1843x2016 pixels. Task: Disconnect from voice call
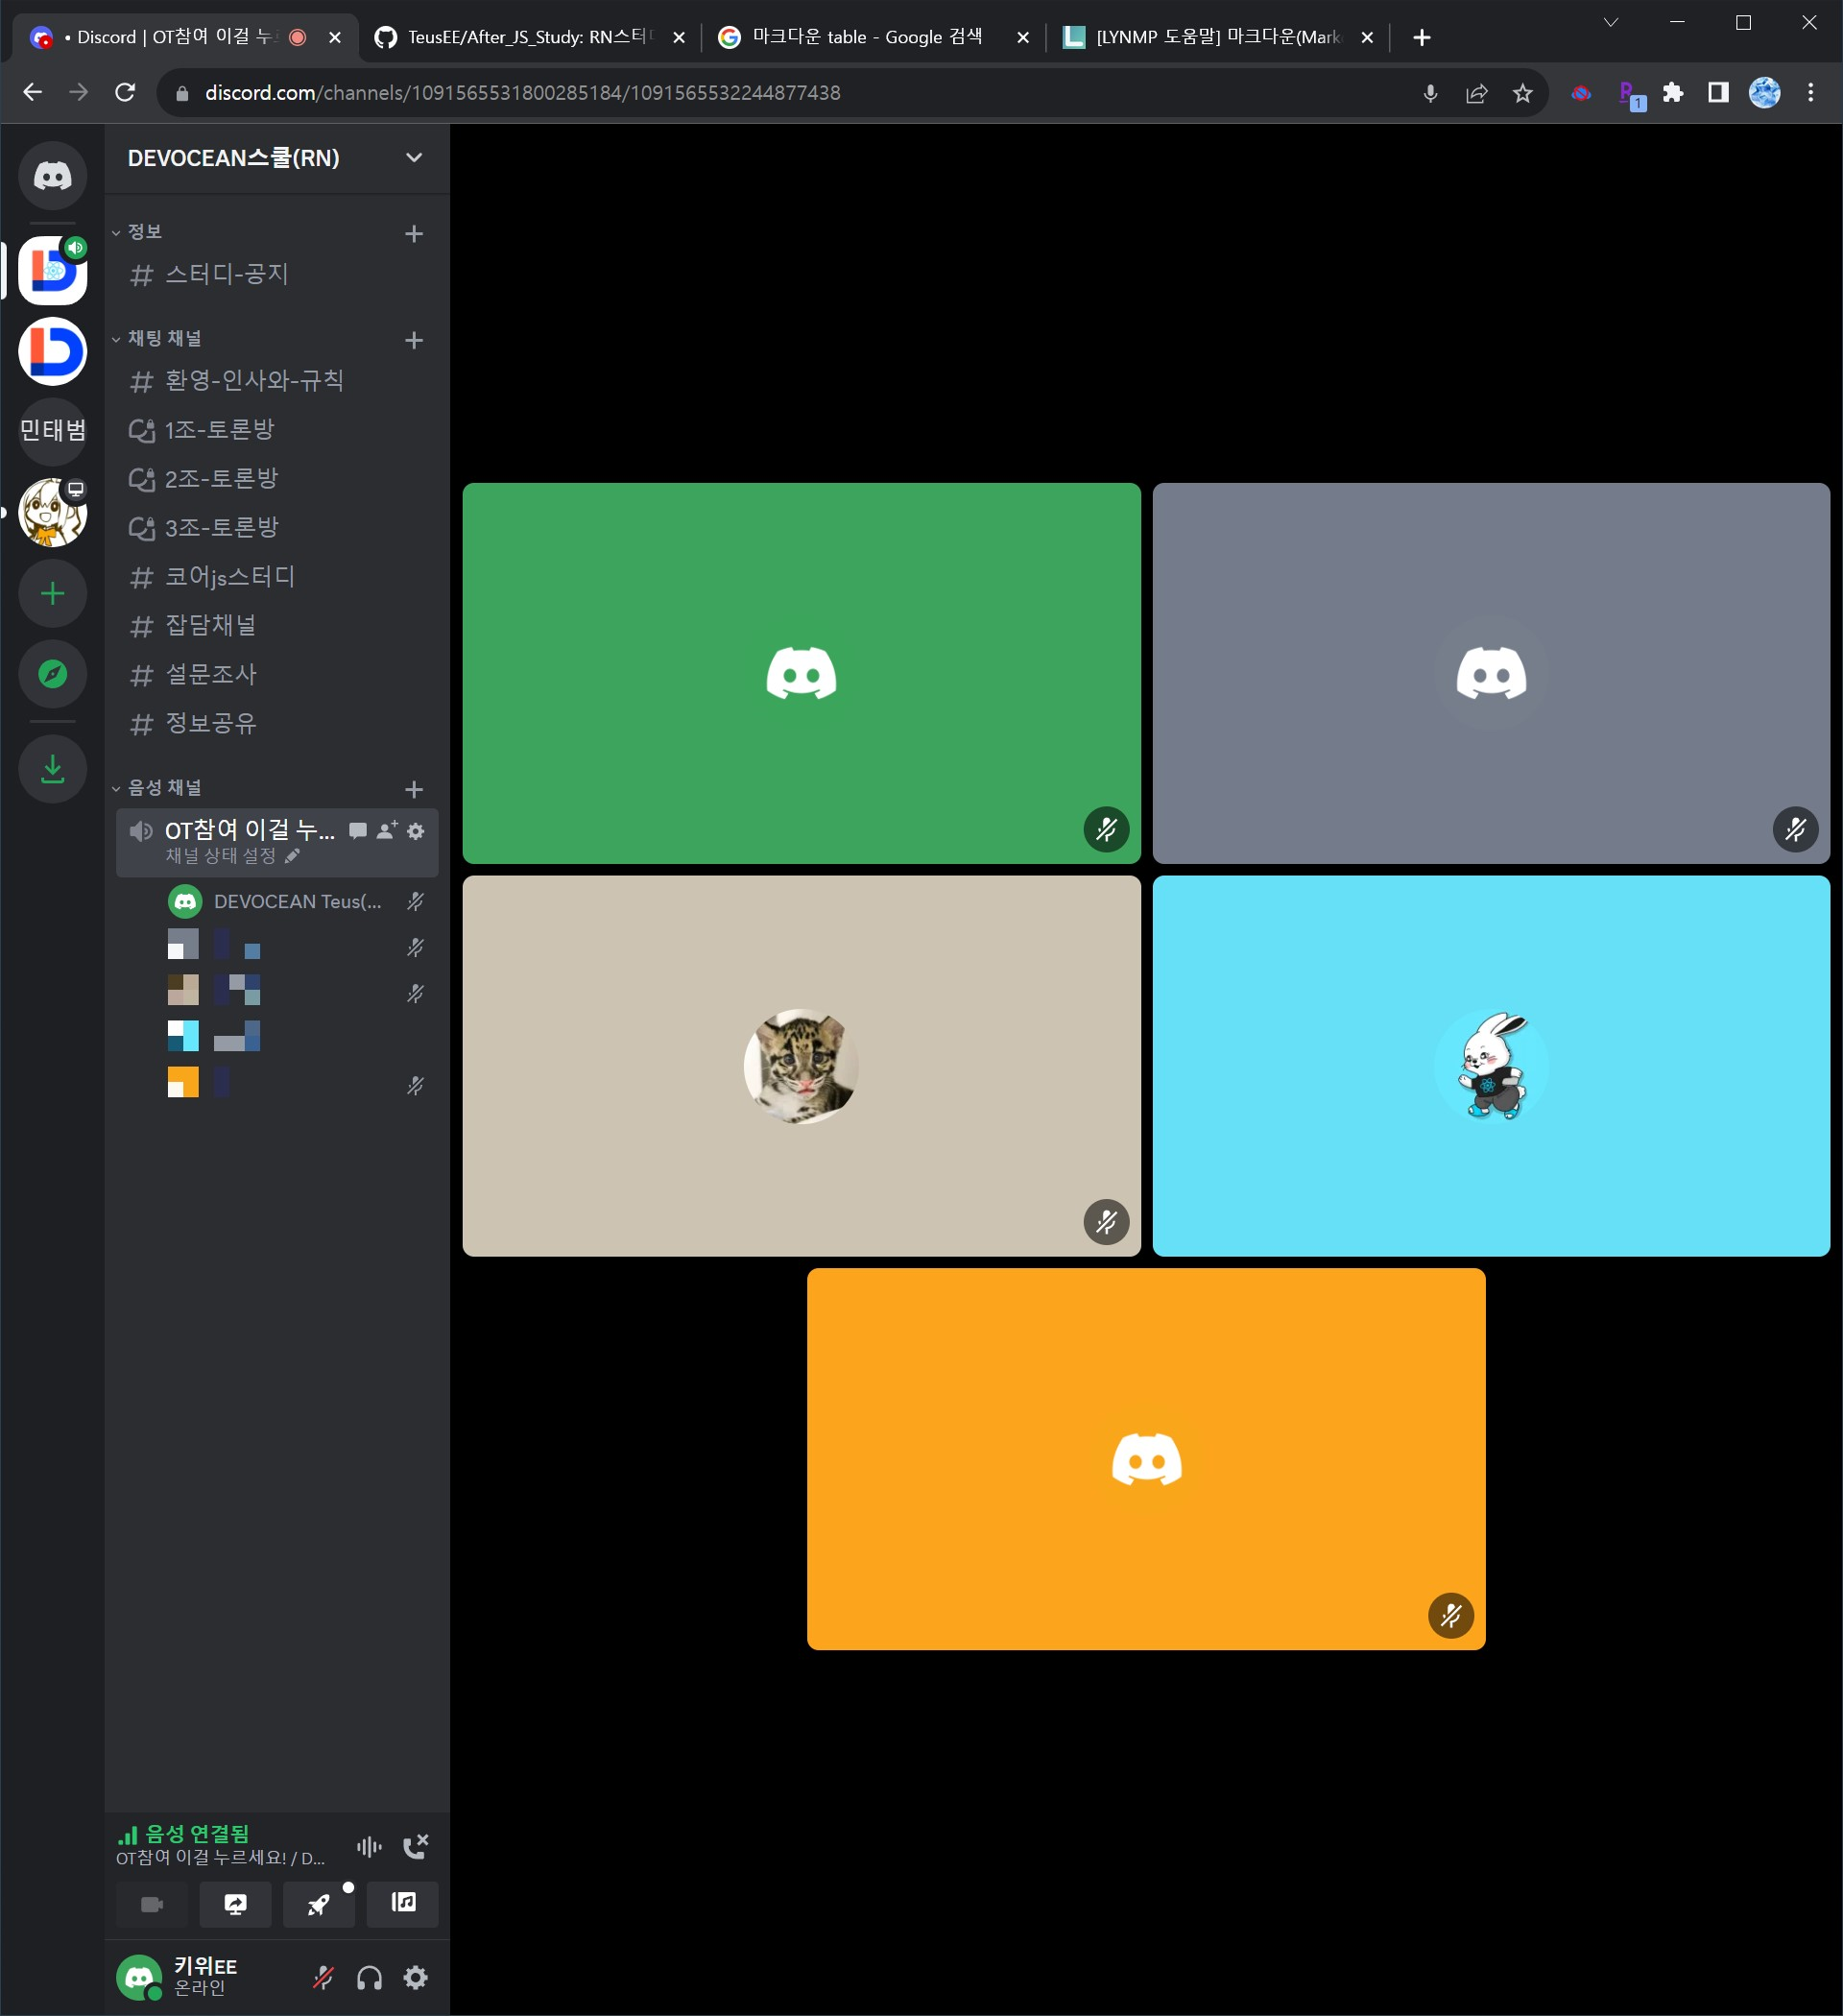click(415, 1846)
